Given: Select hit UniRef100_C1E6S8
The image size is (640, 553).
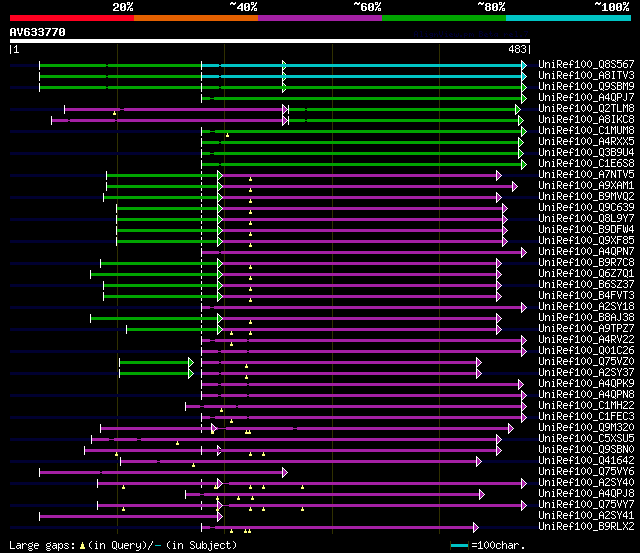Looking at the screenshot, I should pos(586,164).
